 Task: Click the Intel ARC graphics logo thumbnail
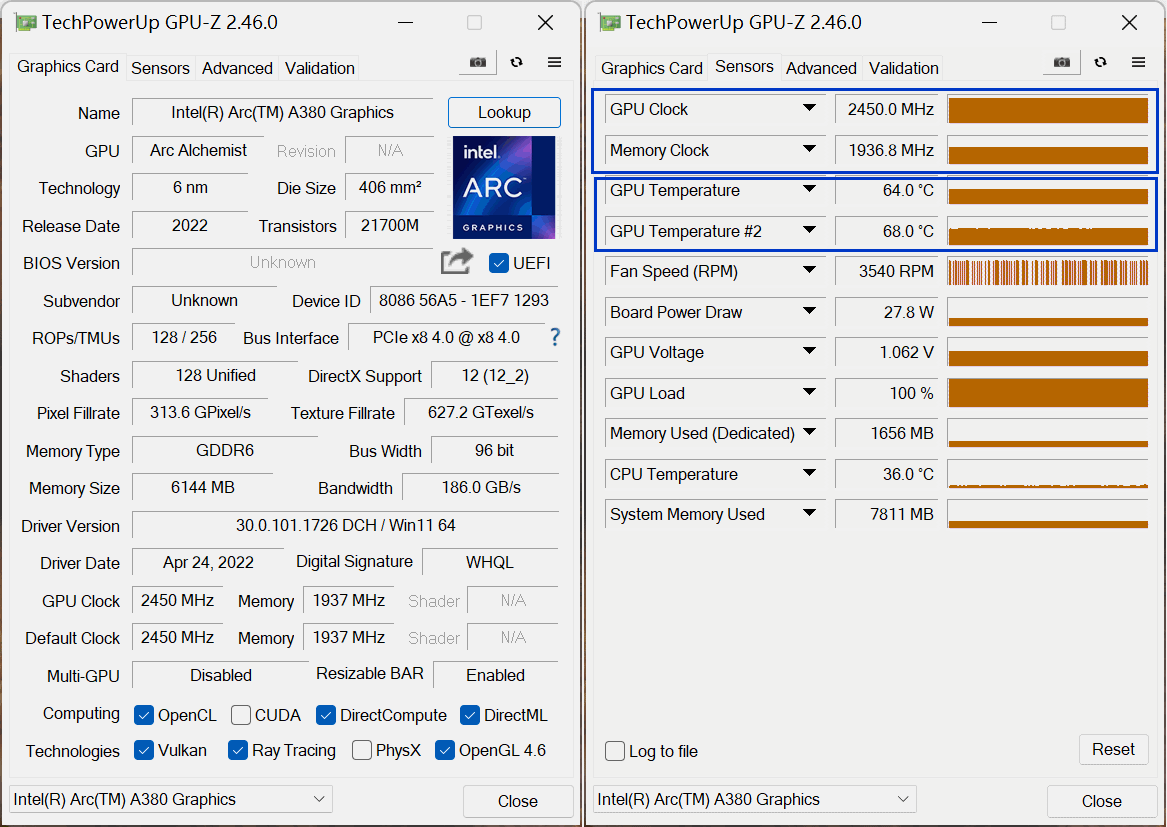pyautogui.click(x=504, y=185)
